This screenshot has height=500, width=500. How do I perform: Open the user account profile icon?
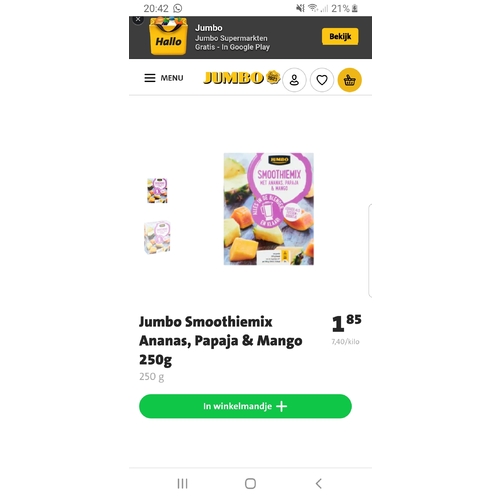[294, 80]
